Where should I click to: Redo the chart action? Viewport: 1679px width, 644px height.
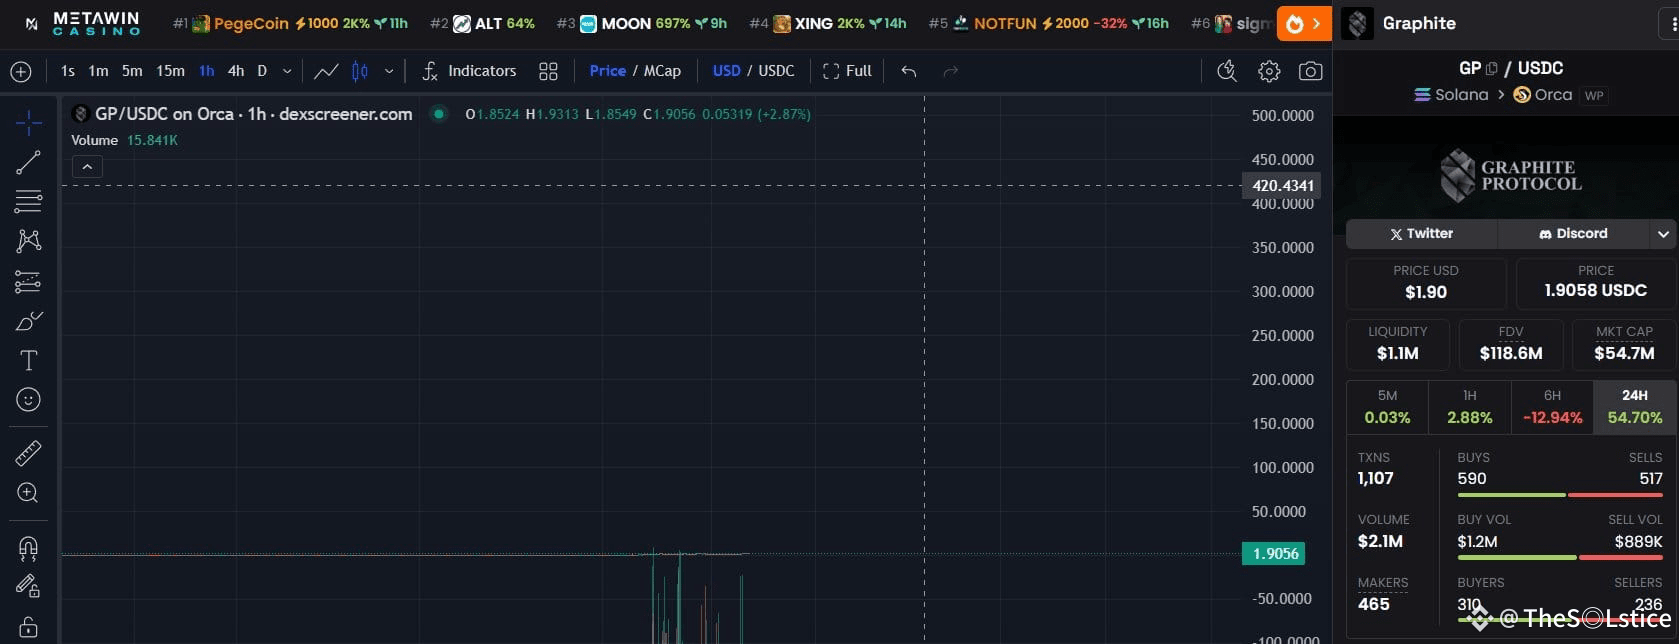951,71
